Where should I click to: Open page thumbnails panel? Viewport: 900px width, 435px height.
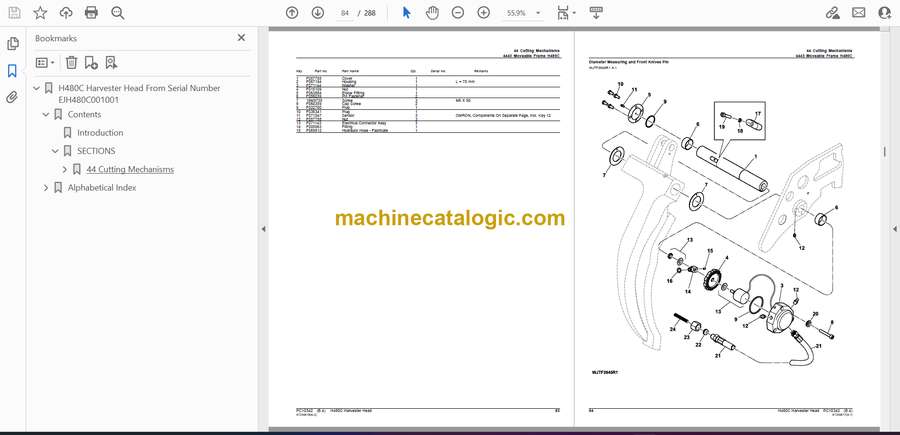(13, 44)
